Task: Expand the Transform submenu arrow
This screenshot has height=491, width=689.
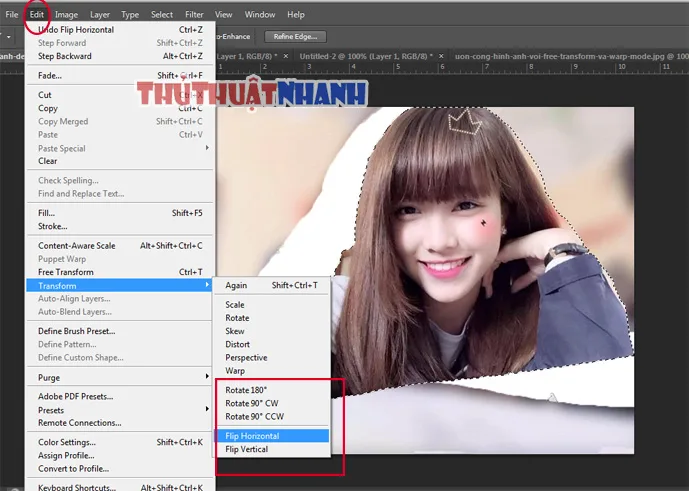Action: click(x=207, y=285)
